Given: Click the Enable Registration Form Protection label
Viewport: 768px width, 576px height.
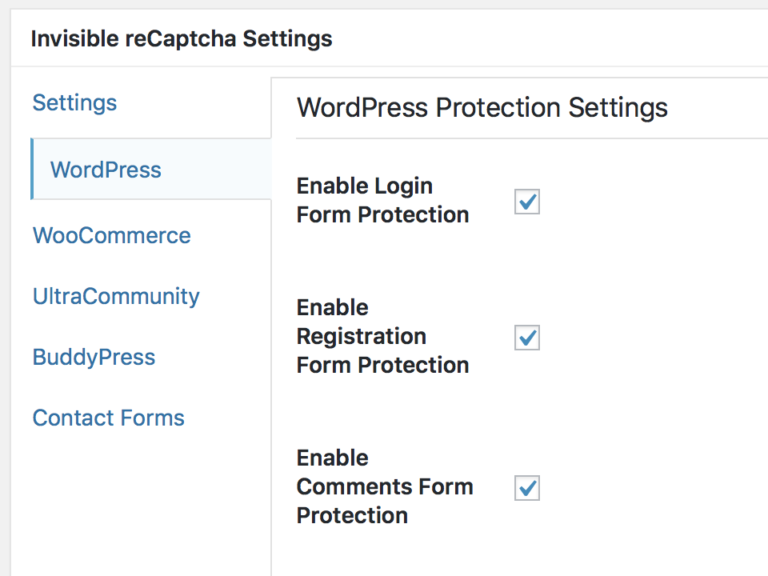Looking at the screenshot, I should pyautogui.click(x=383, y=336).
